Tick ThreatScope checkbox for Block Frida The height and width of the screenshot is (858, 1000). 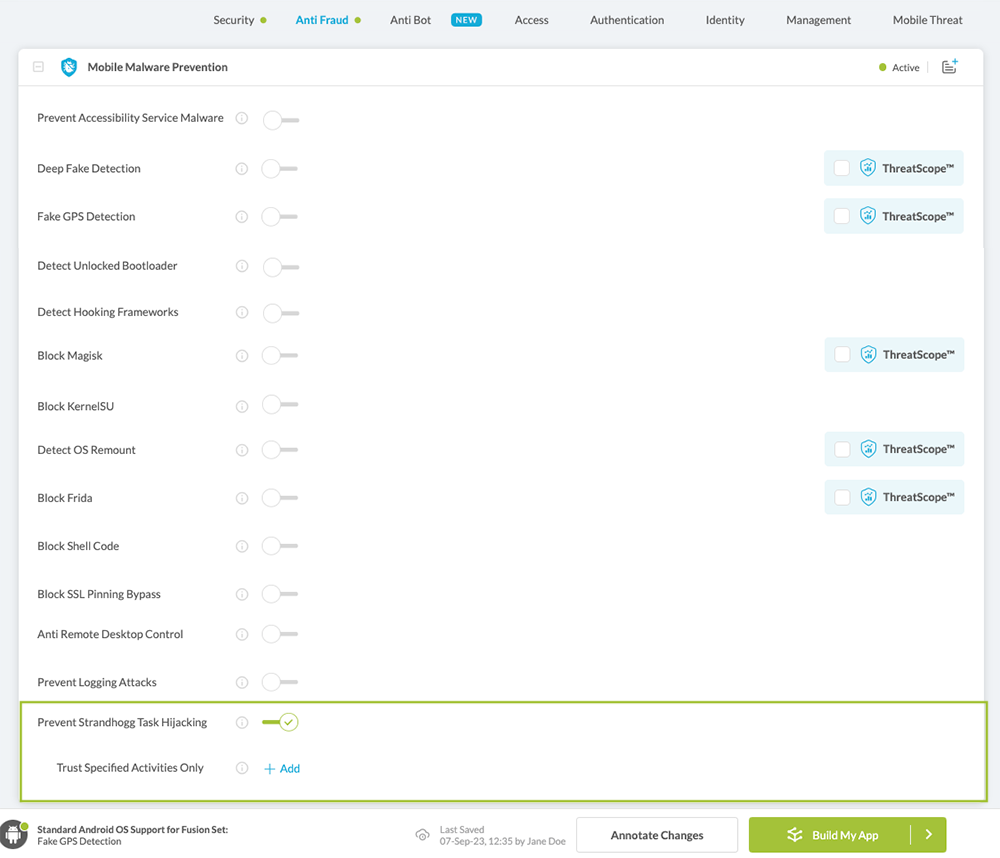pos(842,497)
